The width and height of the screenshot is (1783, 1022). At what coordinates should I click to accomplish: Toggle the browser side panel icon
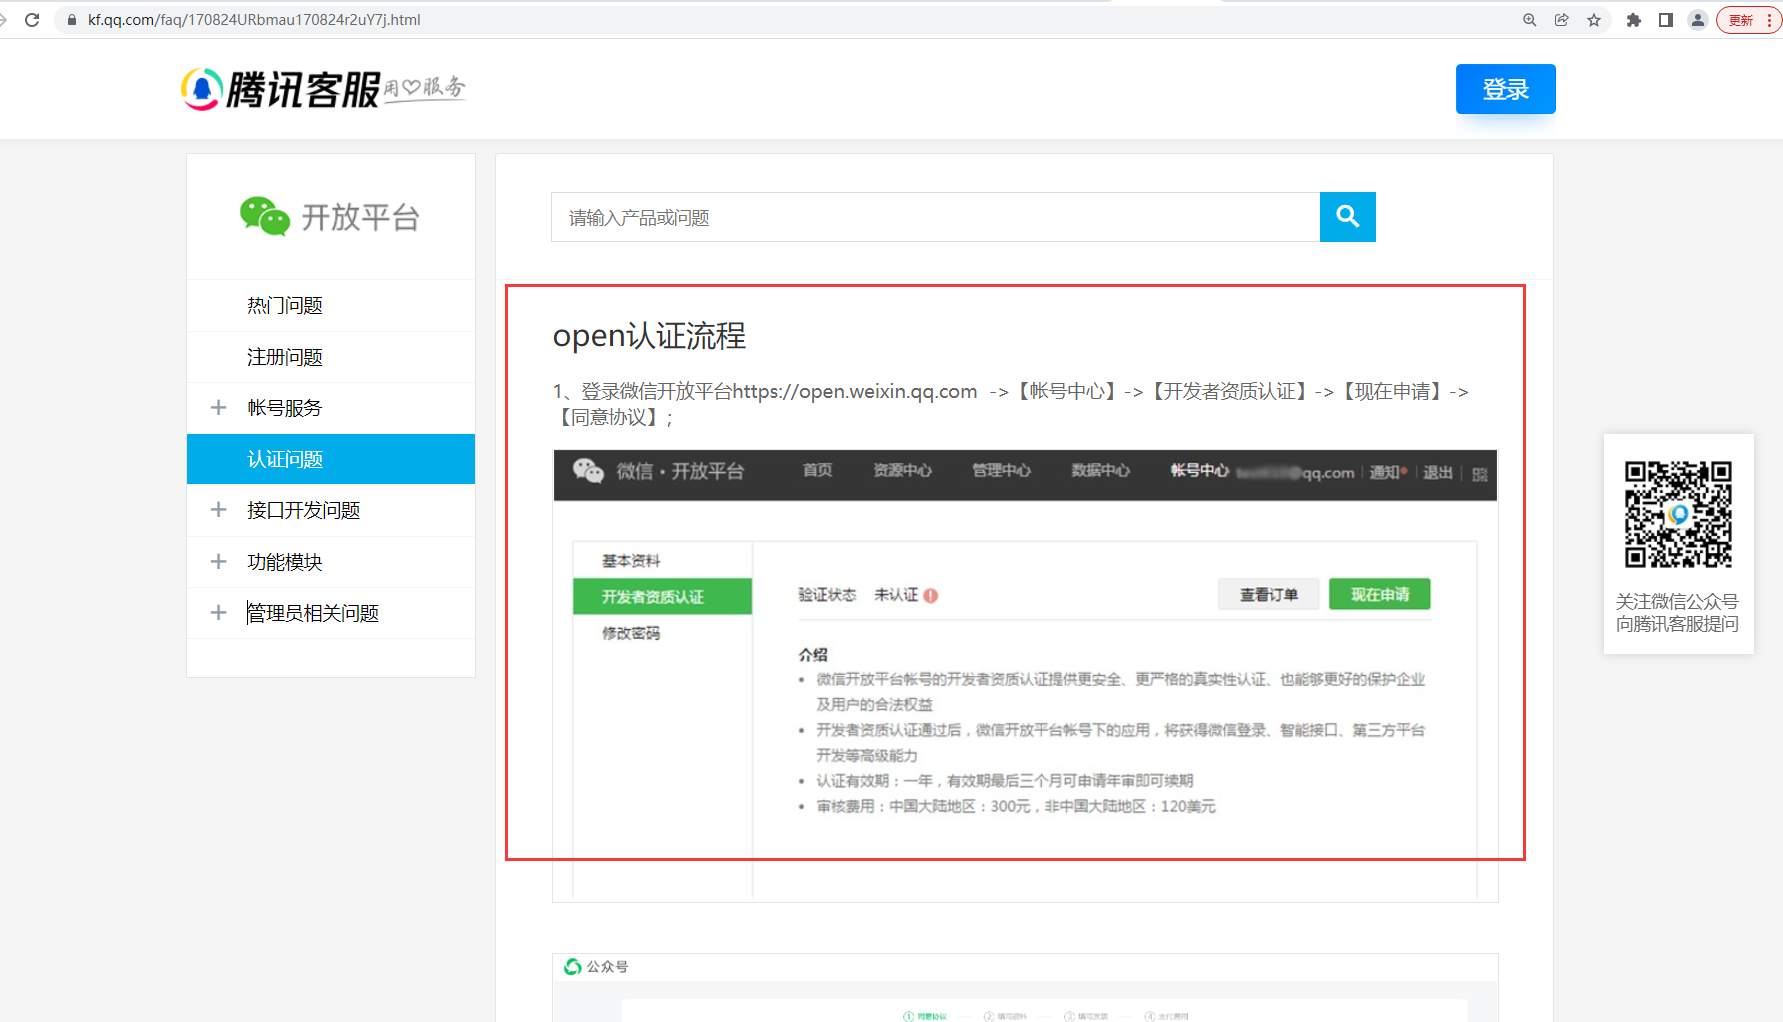(1666, 20)
